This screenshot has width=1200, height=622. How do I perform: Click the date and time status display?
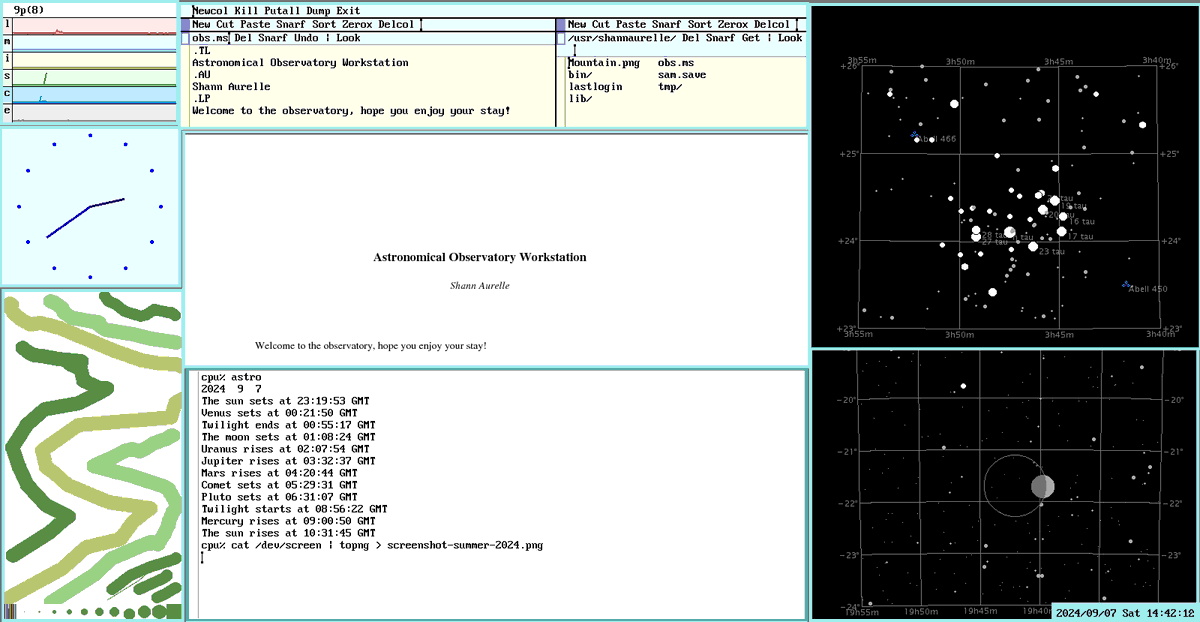coord(1125,613)
